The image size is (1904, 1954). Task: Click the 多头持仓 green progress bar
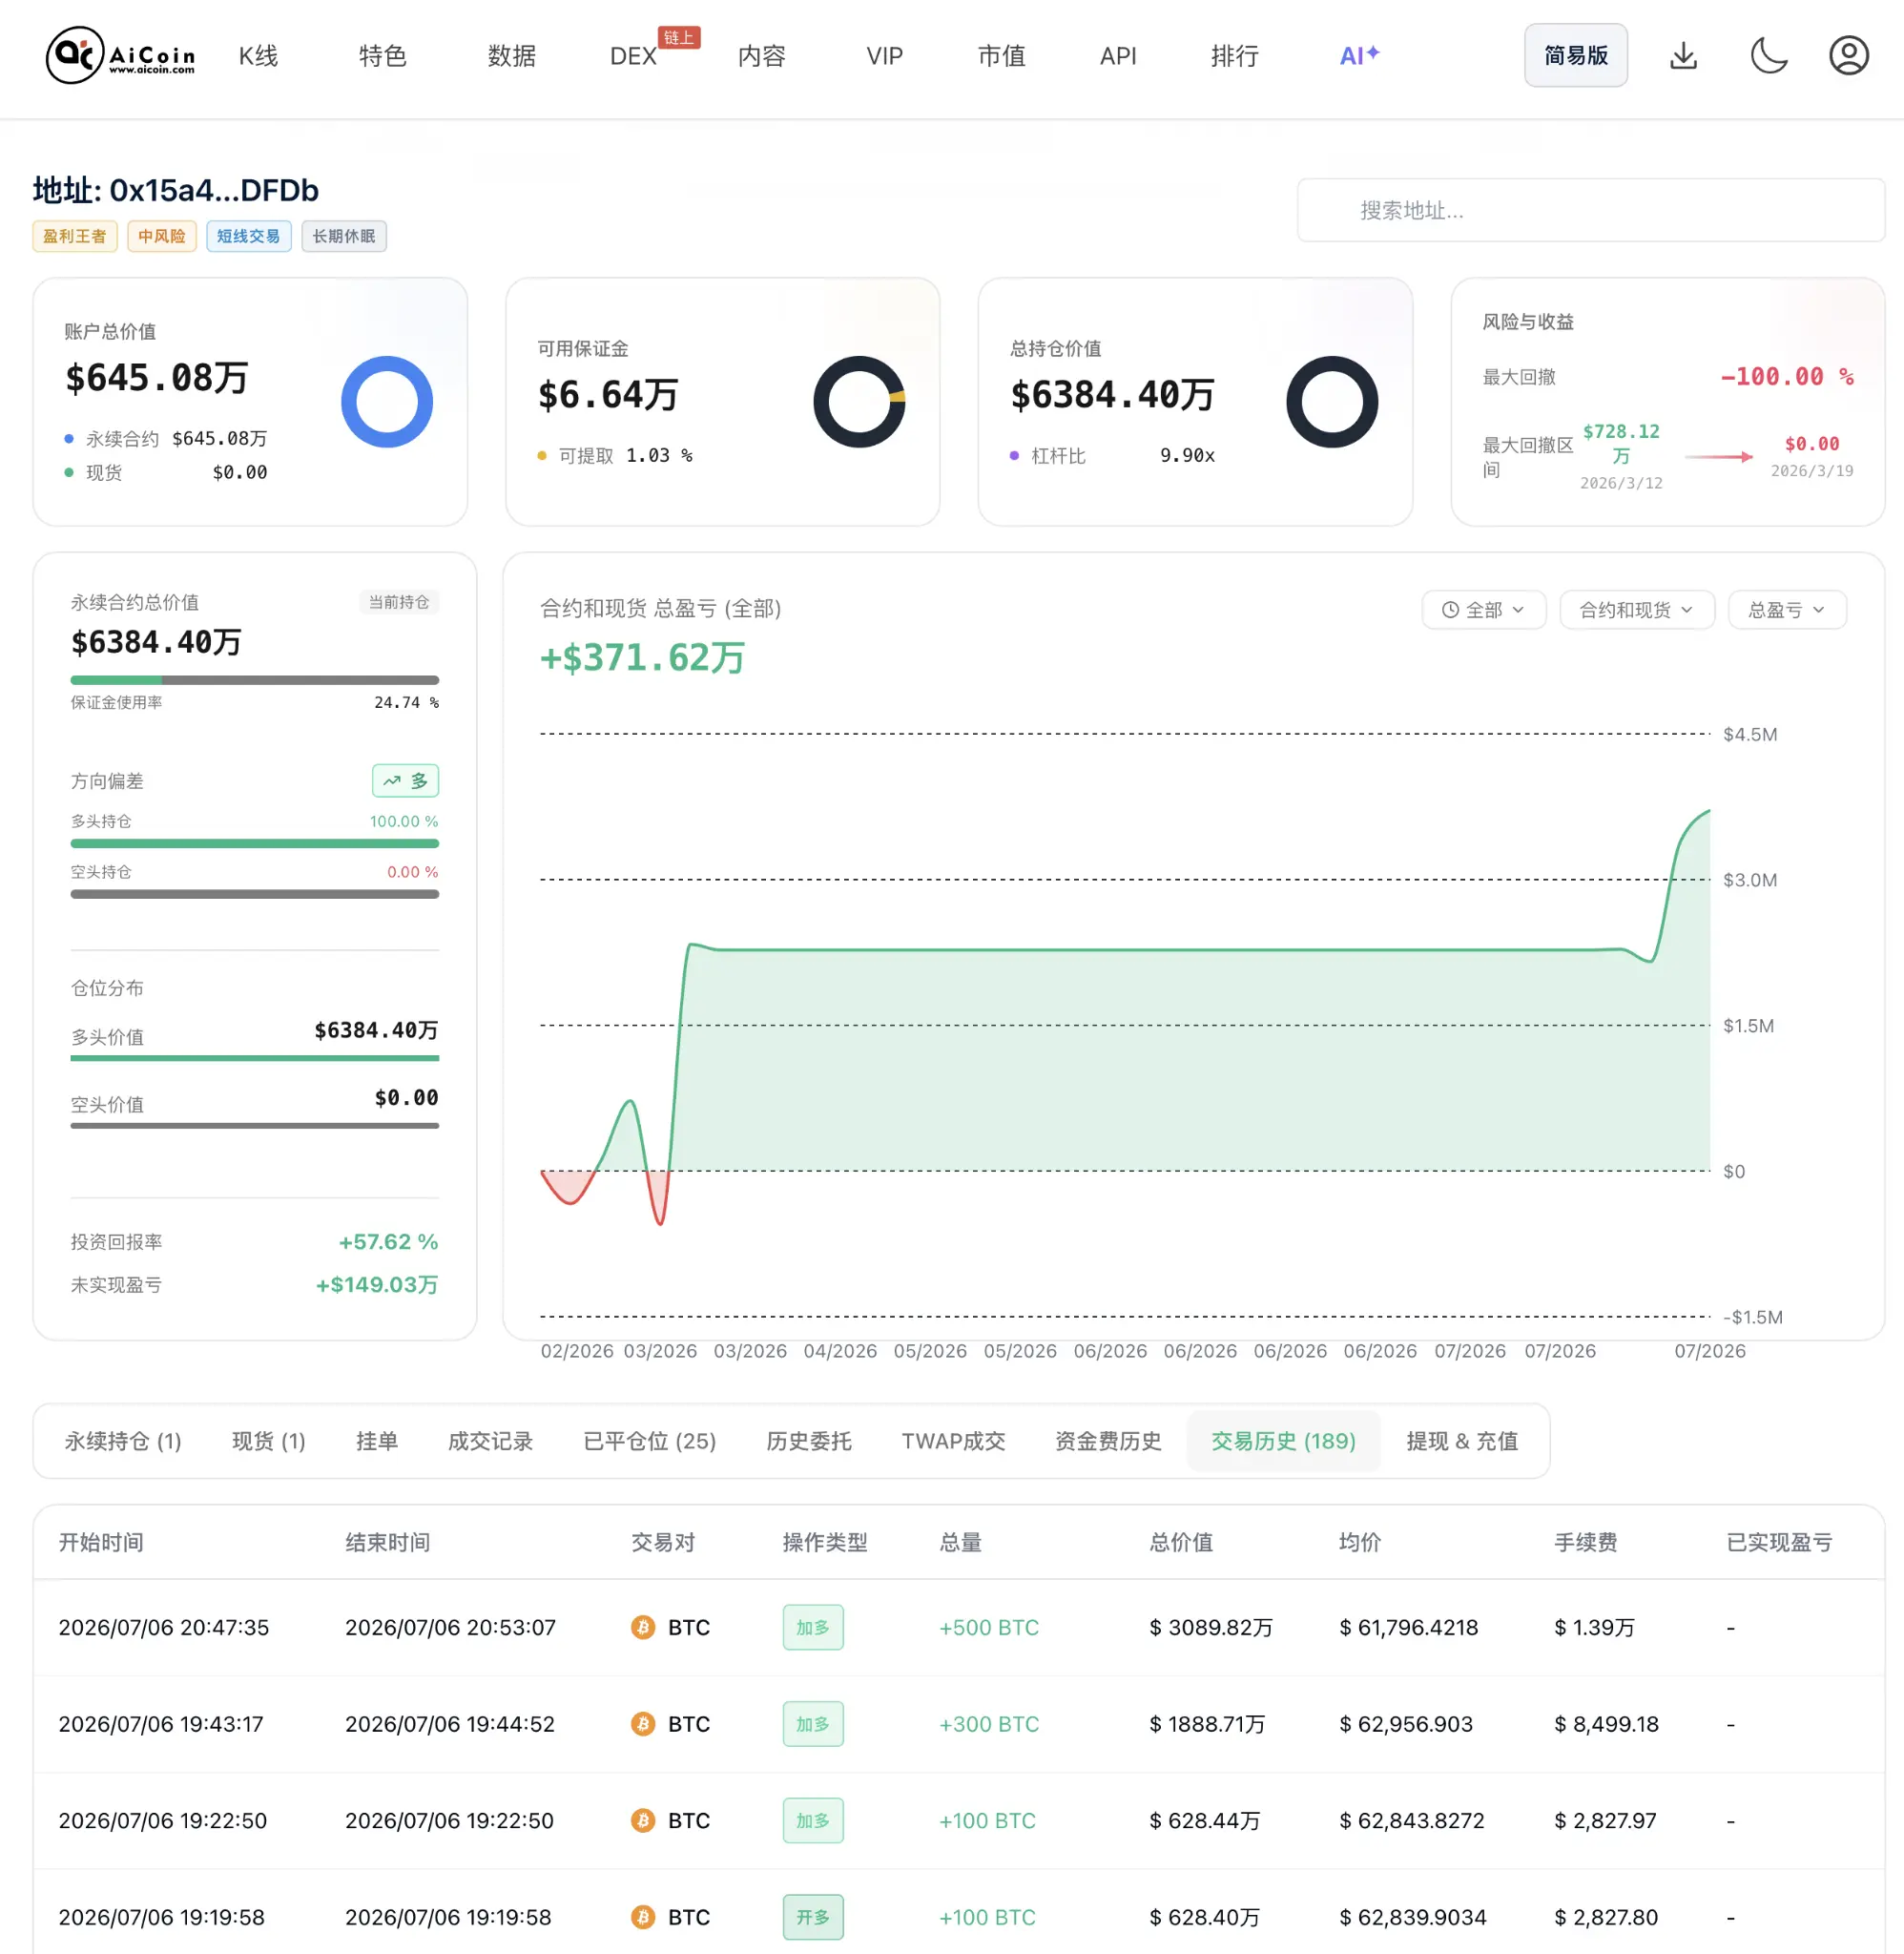coord(254,843)
